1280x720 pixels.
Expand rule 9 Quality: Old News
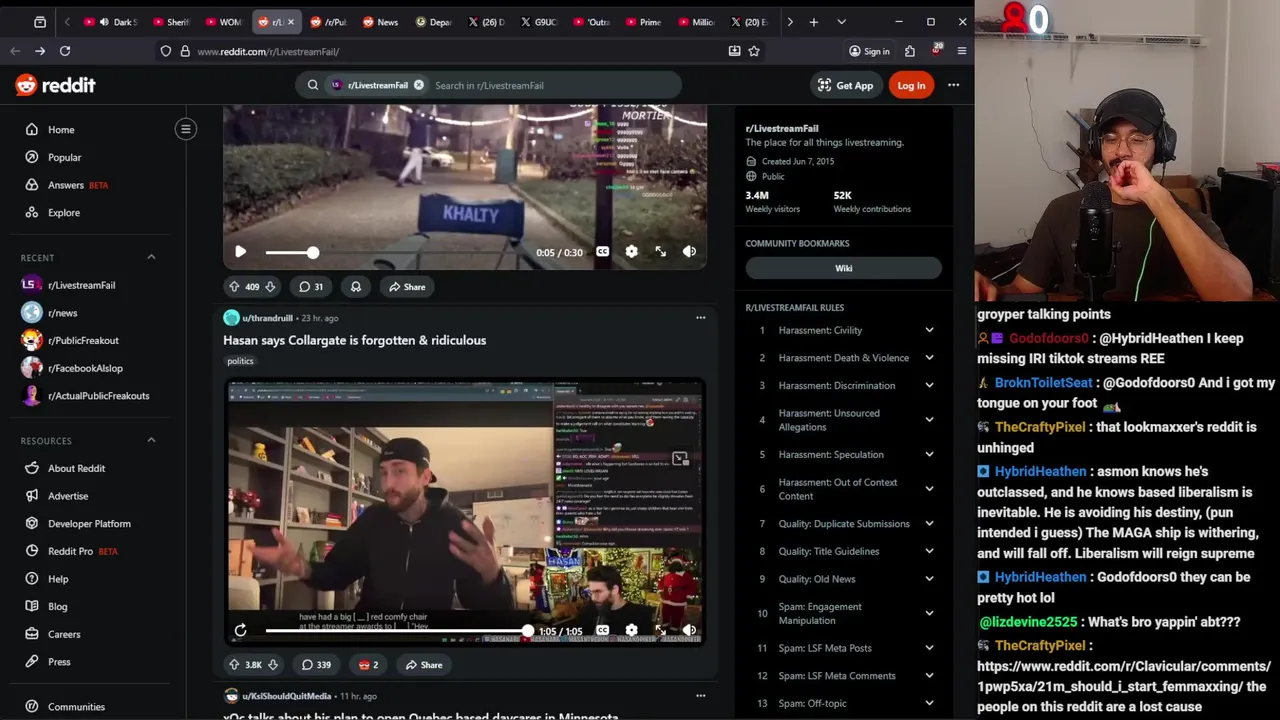click(x=843, y=579)
